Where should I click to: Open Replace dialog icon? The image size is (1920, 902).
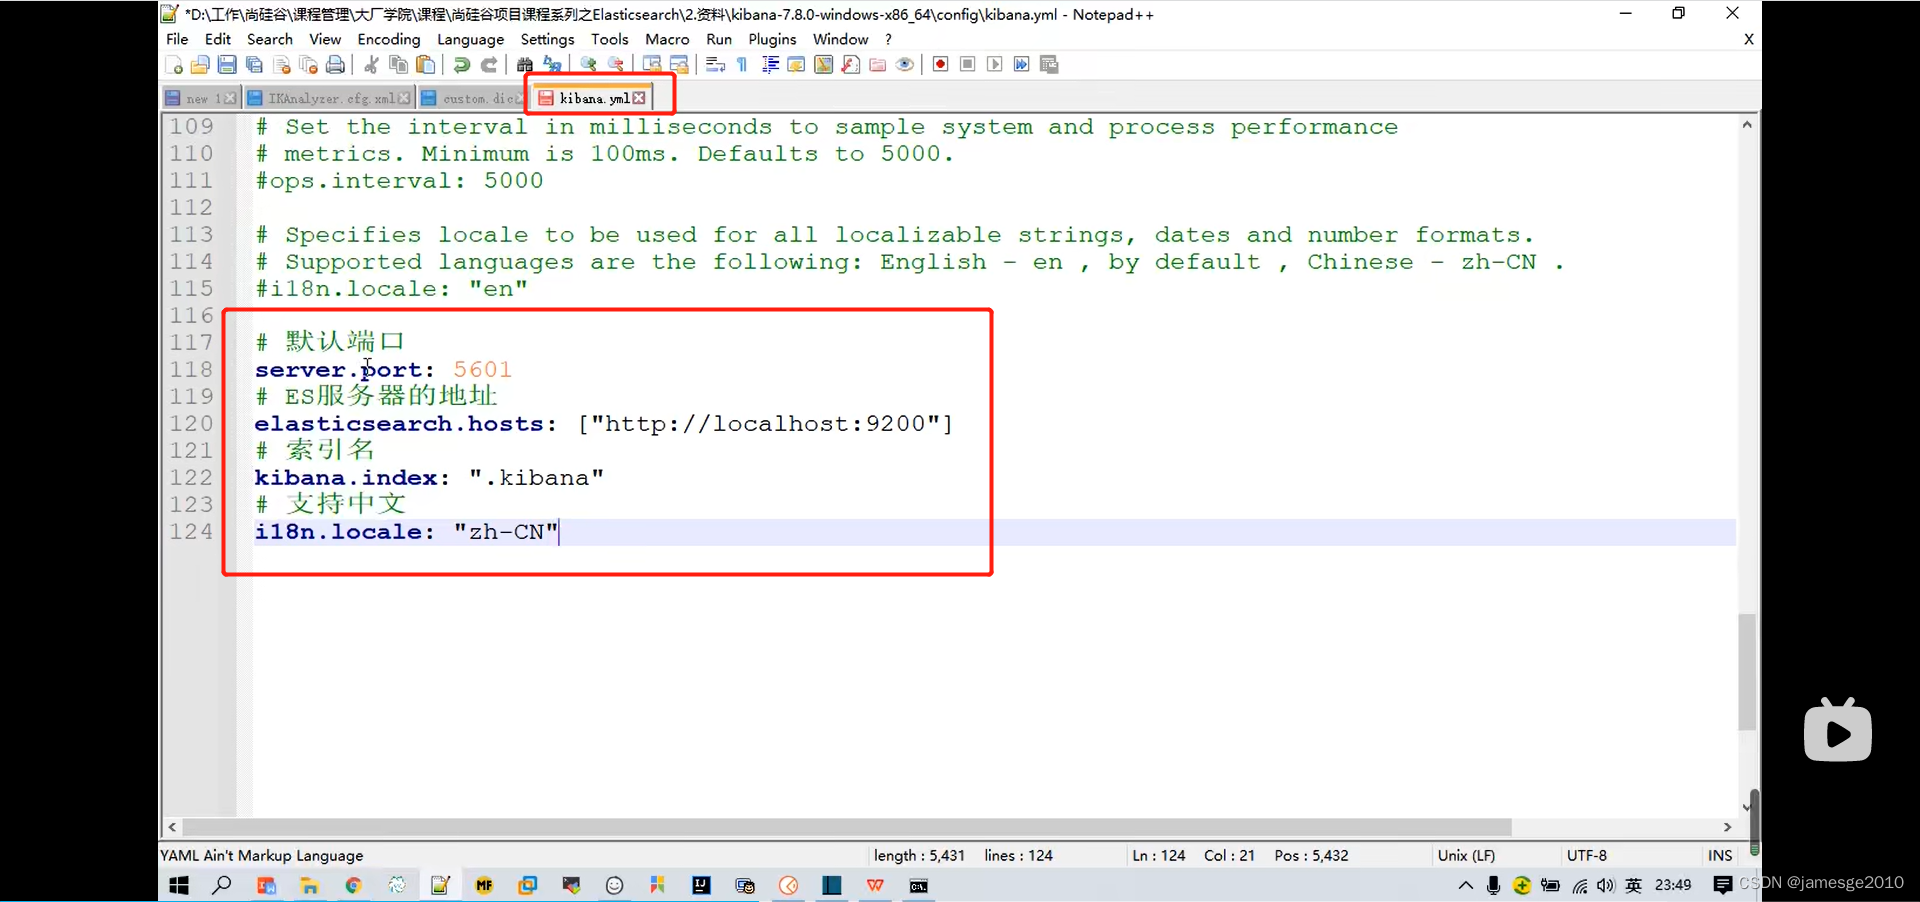[552, 65]
